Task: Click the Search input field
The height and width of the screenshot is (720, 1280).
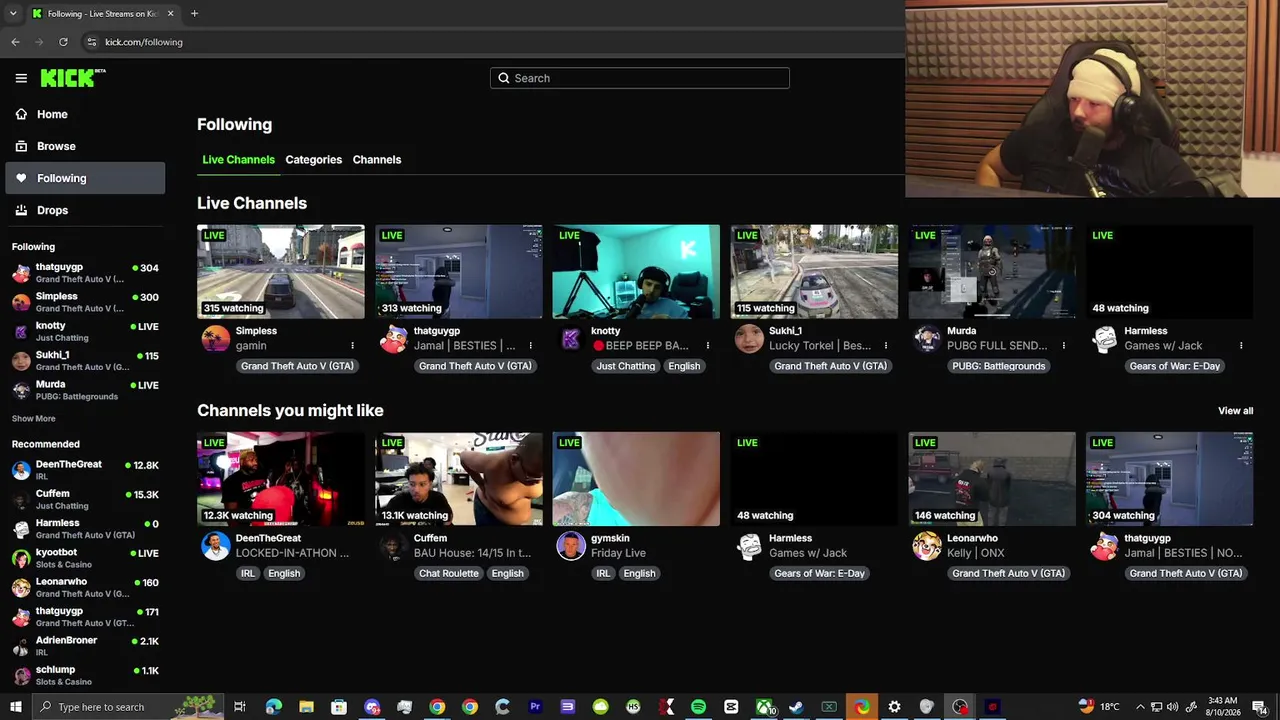Action: [640, 78]
